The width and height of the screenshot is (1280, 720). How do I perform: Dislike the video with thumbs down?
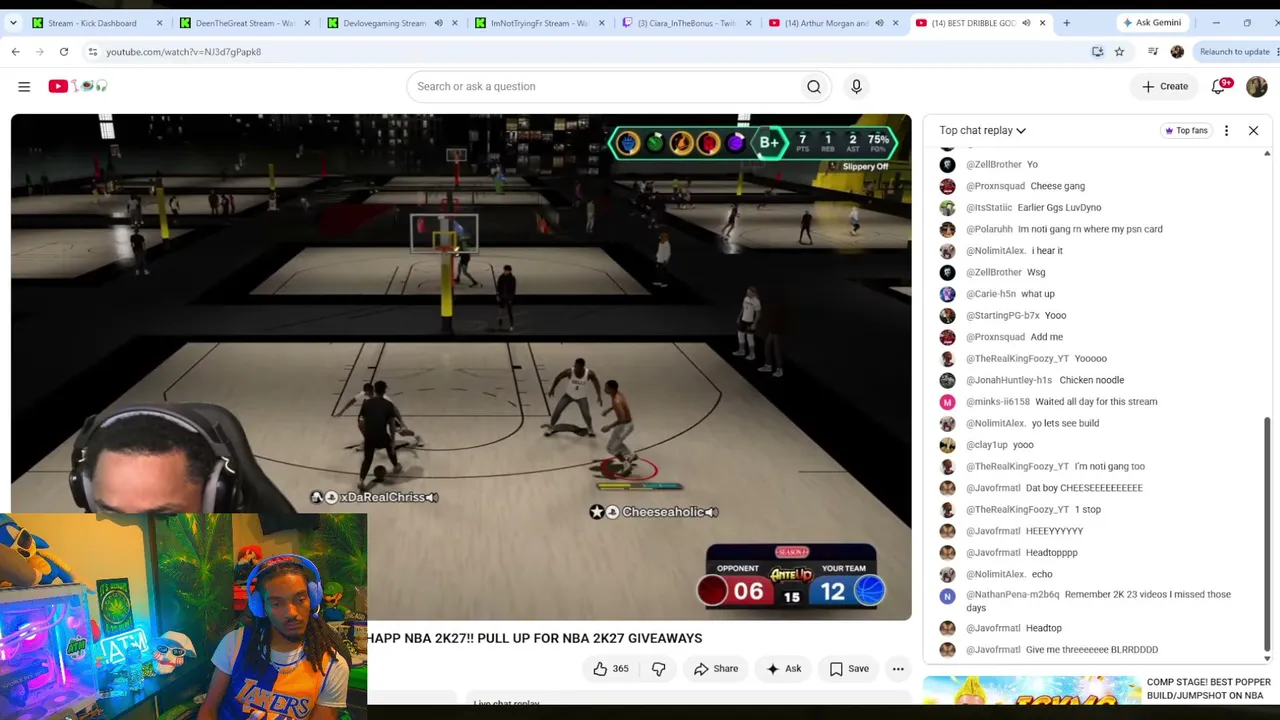coord(659,669)
